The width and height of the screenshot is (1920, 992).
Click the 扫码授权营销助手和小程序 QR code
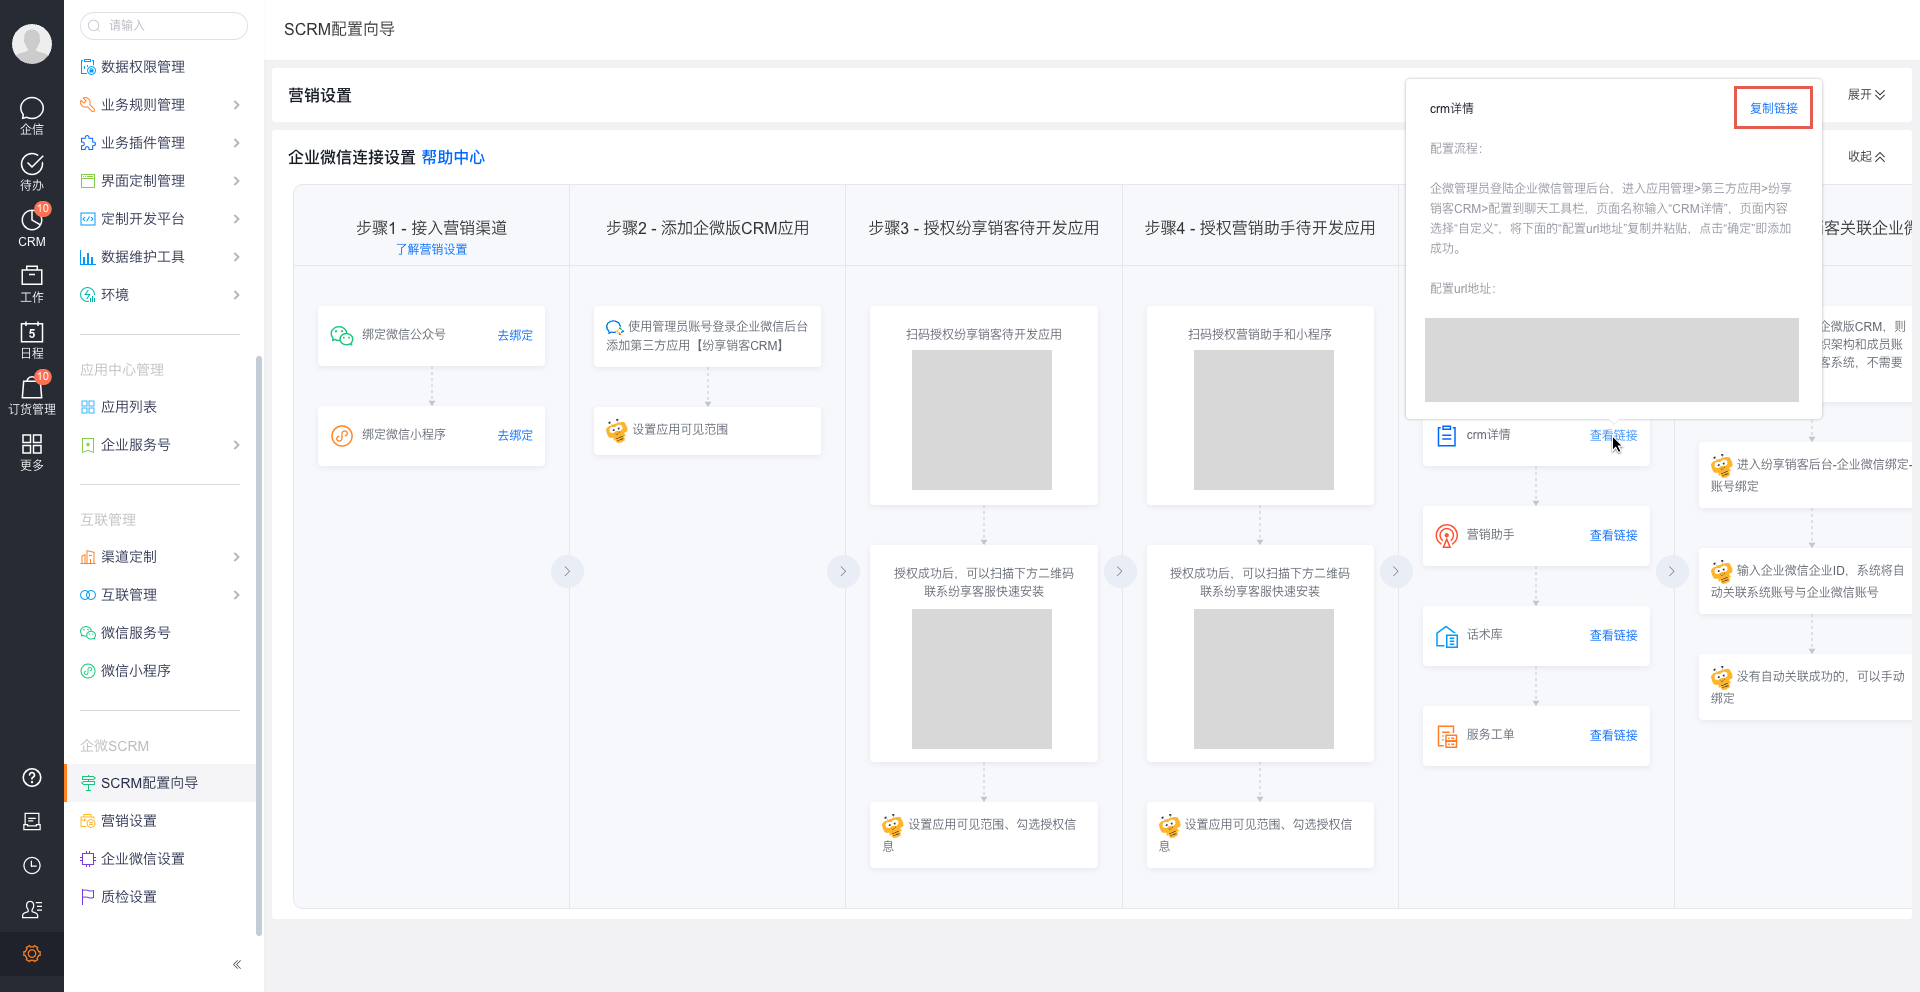tap(1264, 420)
